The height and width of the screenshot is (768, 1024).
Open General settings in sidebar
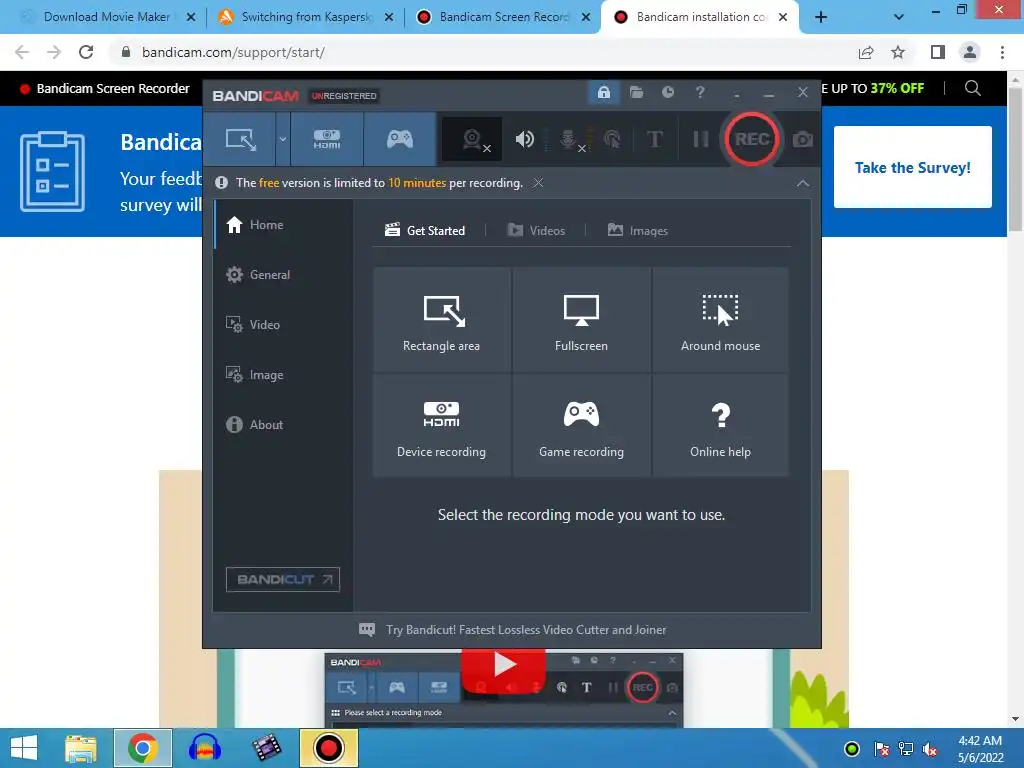284,275
